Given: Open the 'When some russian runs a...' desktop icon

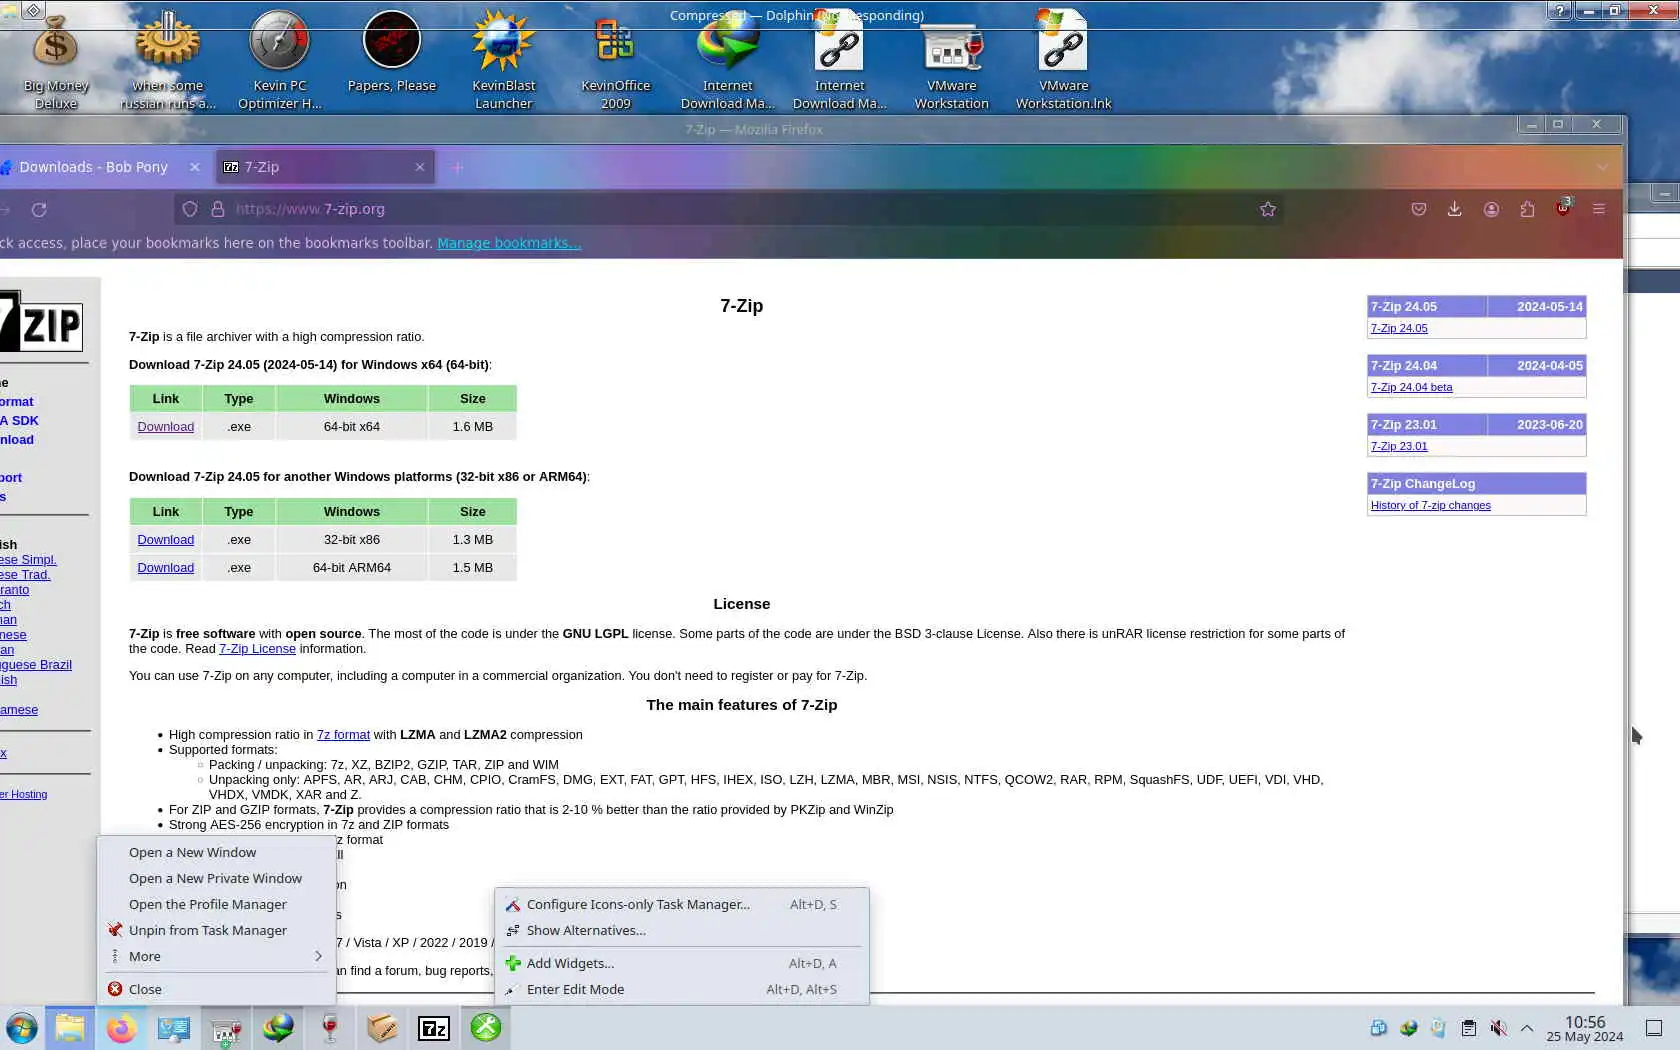Looking at the screenshot, I should click(168, 62).
